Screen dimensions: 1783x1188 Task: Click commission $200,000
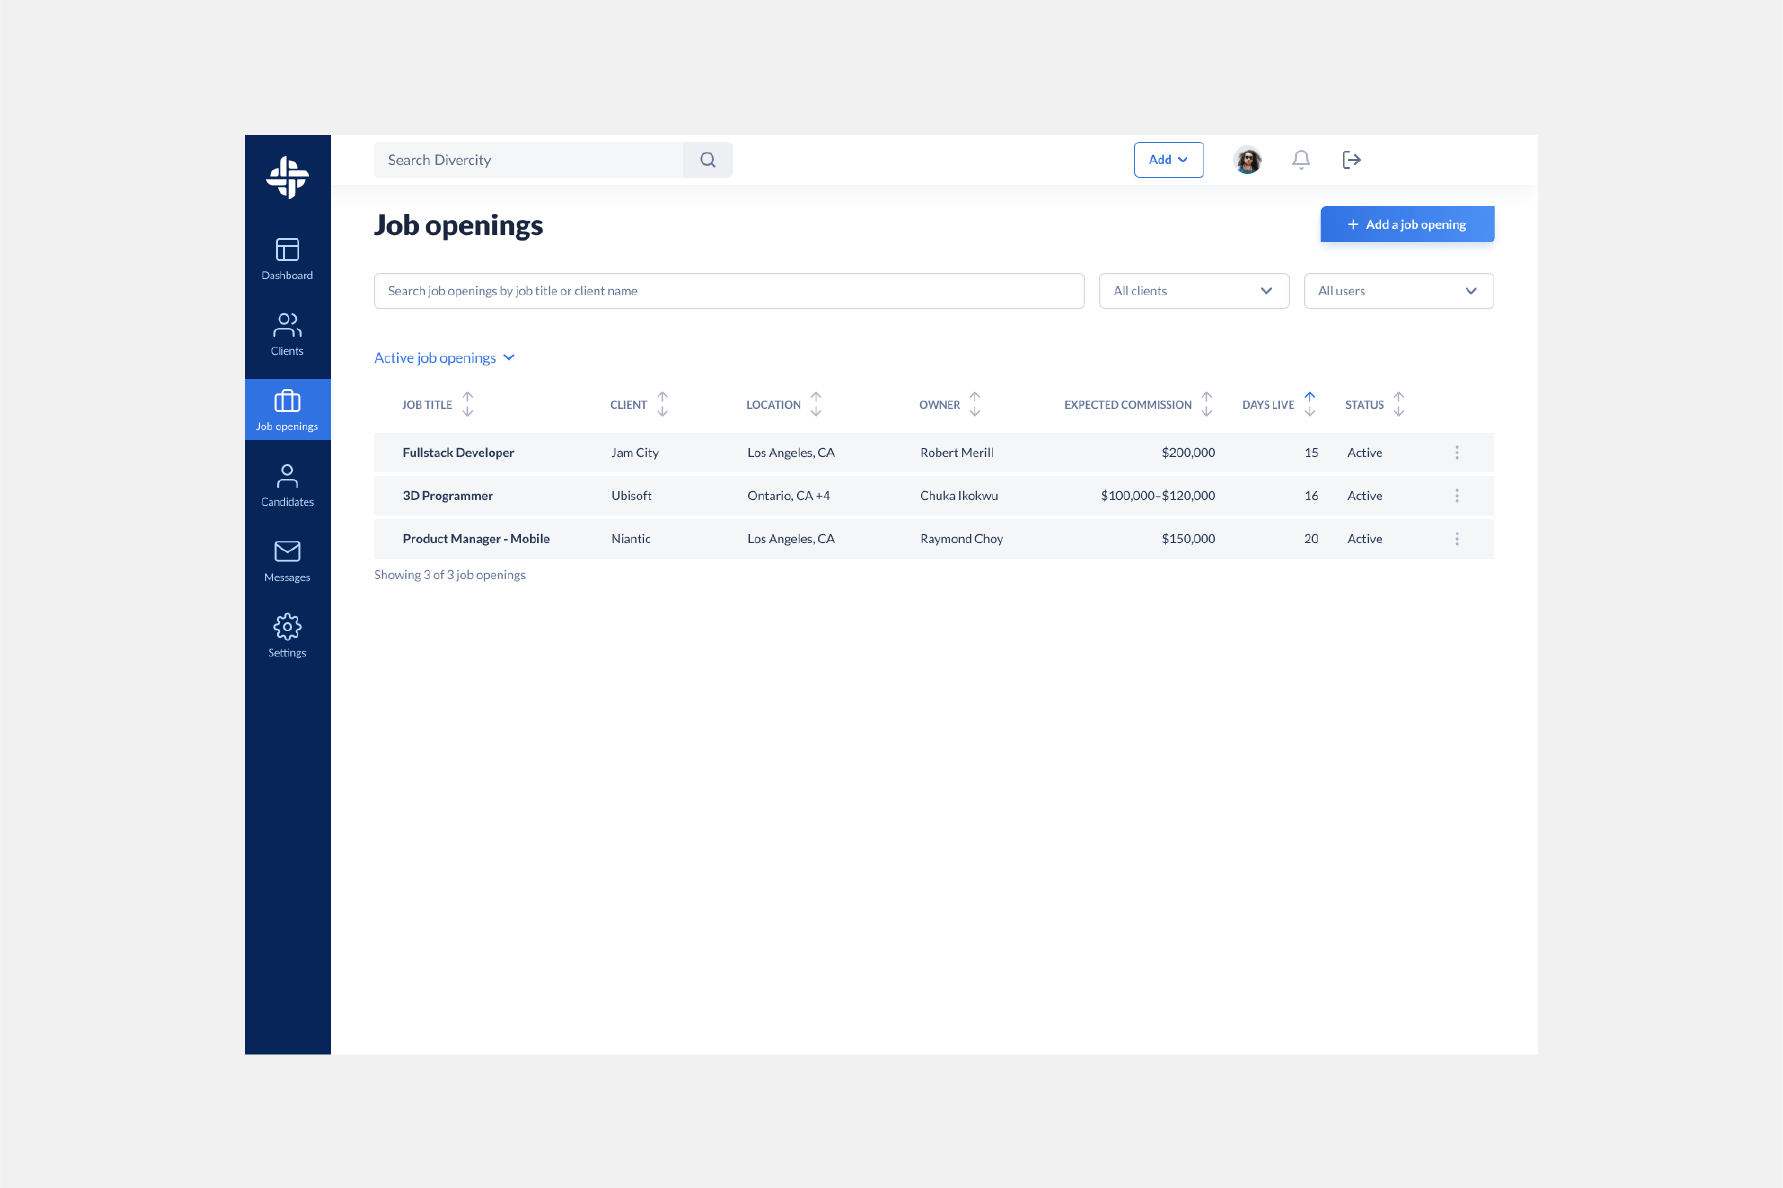point(1188,453)
